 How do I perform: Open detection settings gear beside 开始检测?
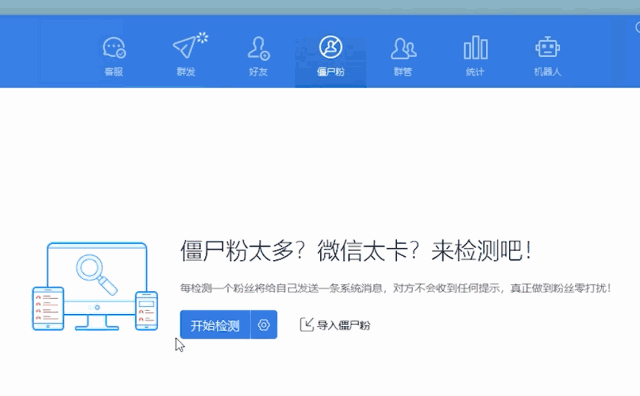(x=264, y=325)
